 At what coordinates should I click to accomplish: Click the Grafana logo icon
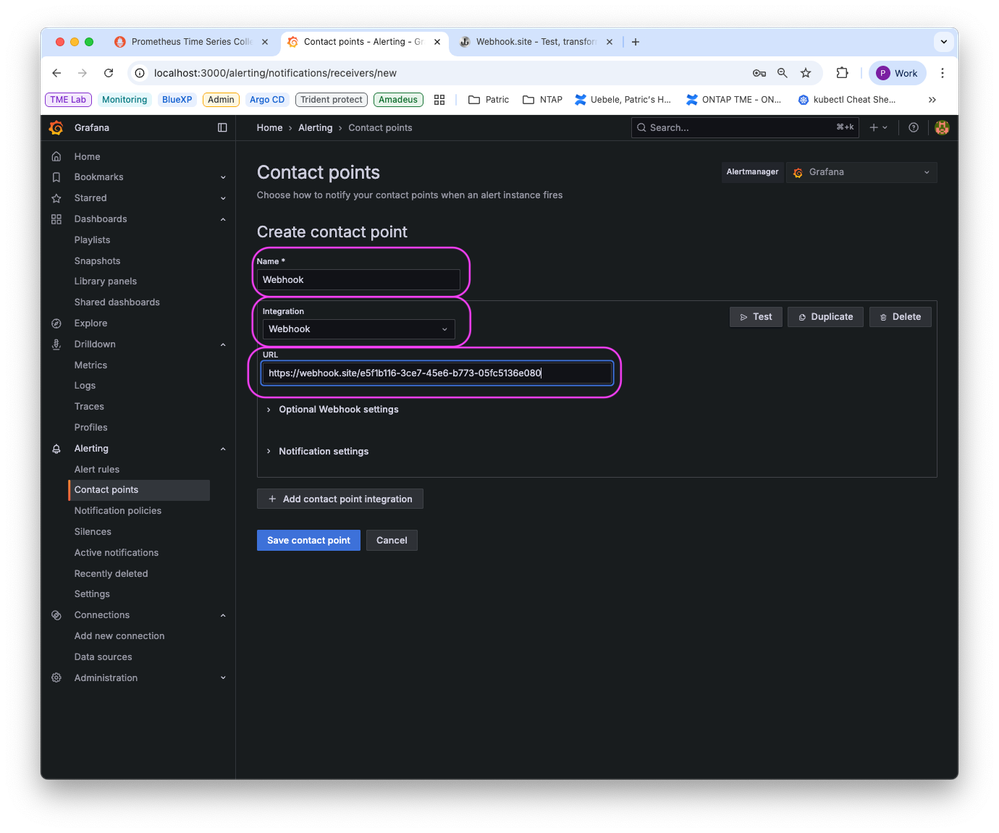pos(57,128)
